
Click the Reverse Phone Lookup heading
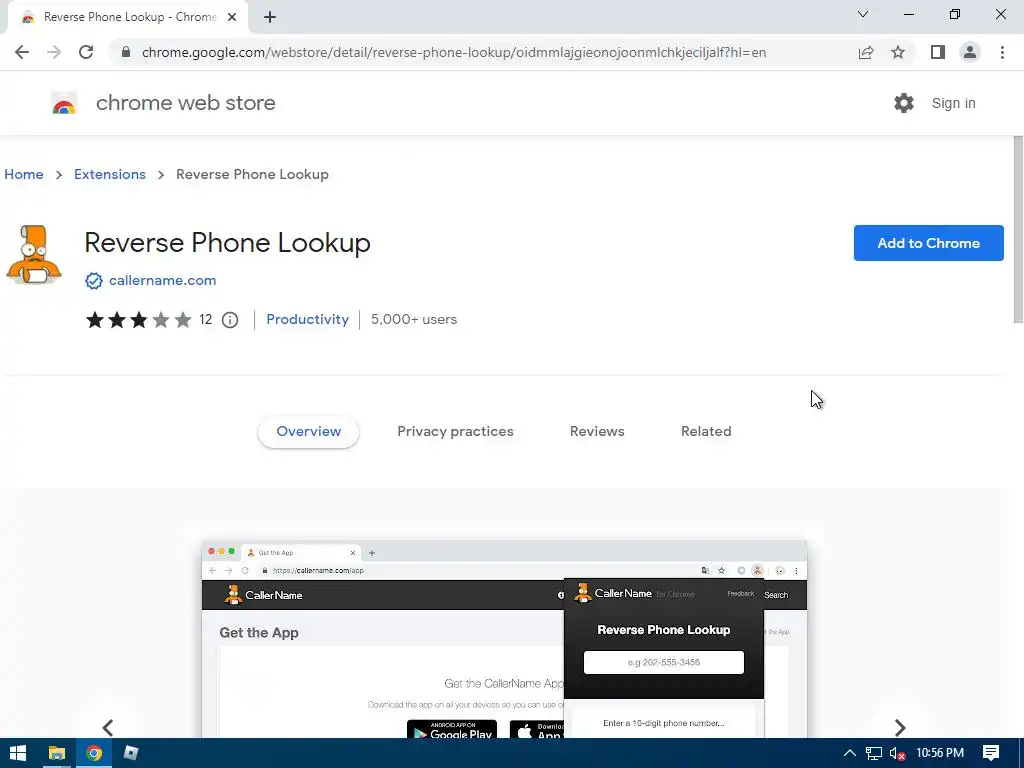pos(227,242)
